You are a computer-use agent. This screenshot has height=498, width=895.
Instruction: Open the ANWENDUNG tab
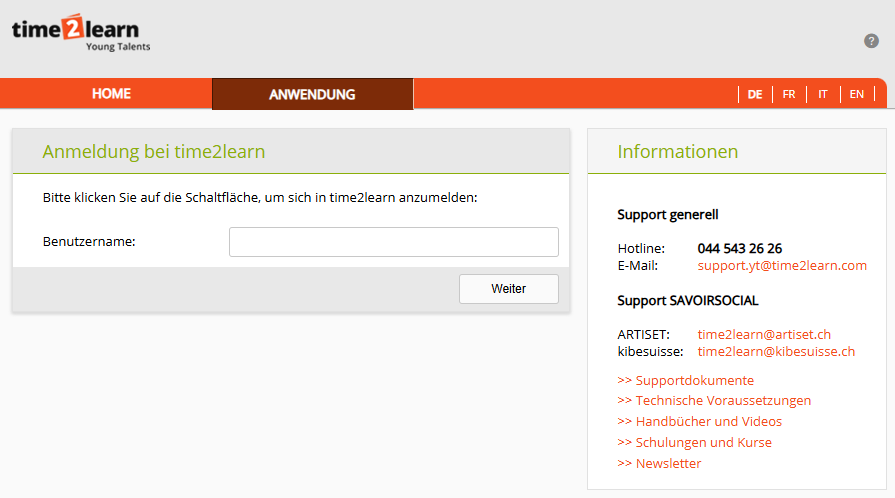click(312, 94)
